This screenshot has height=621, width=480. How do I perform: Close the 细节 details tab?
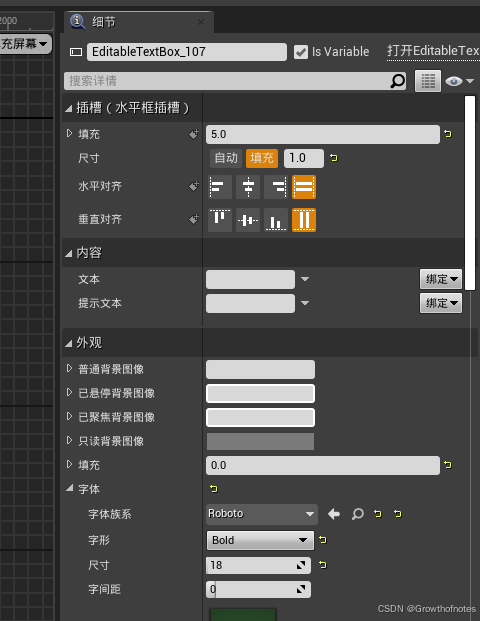point(201,22)
